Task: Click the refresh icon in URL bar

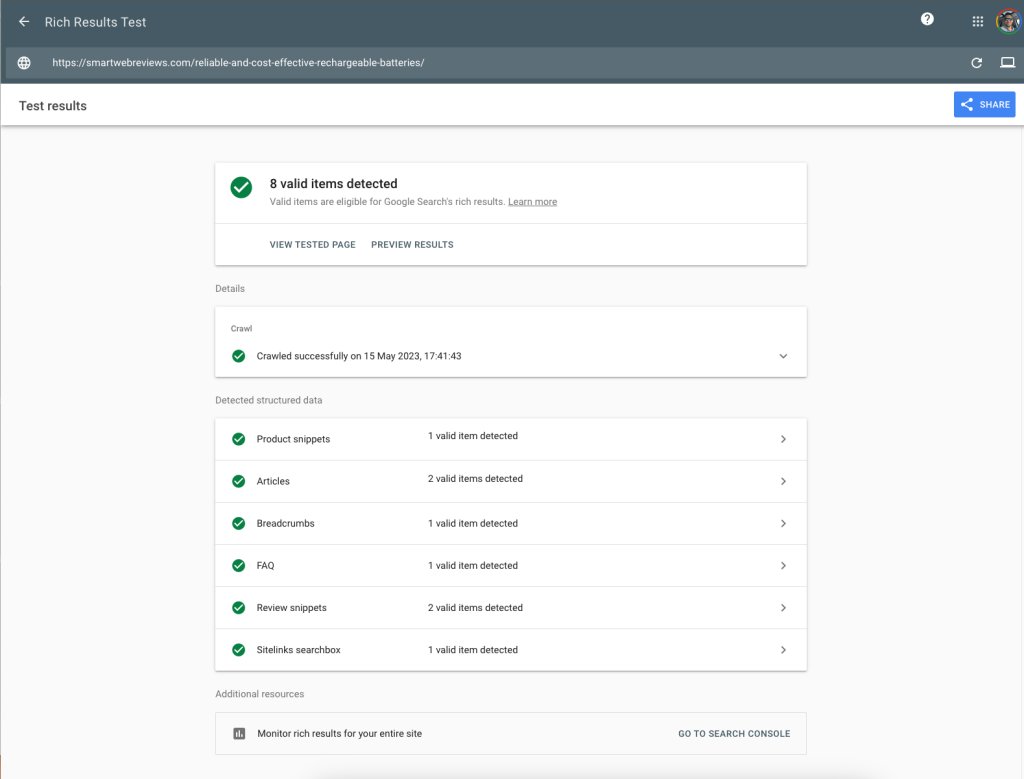Action: click(x=977, y=63)
